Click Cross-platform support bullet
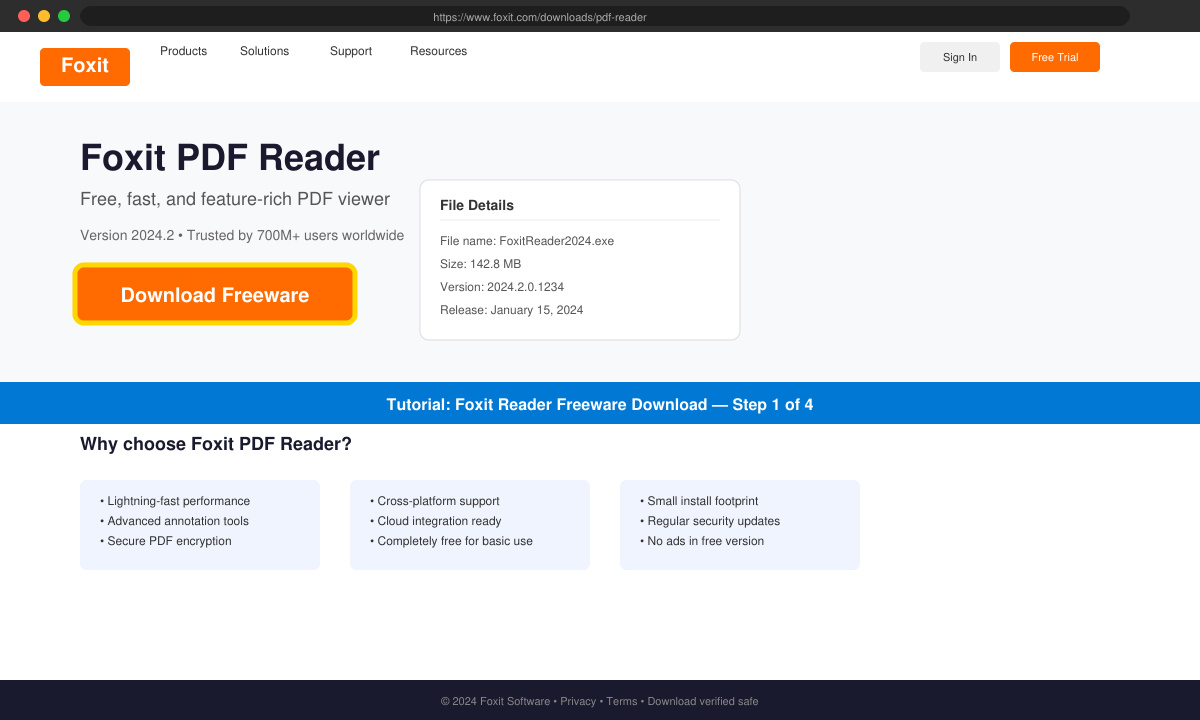 pos(435,501)
